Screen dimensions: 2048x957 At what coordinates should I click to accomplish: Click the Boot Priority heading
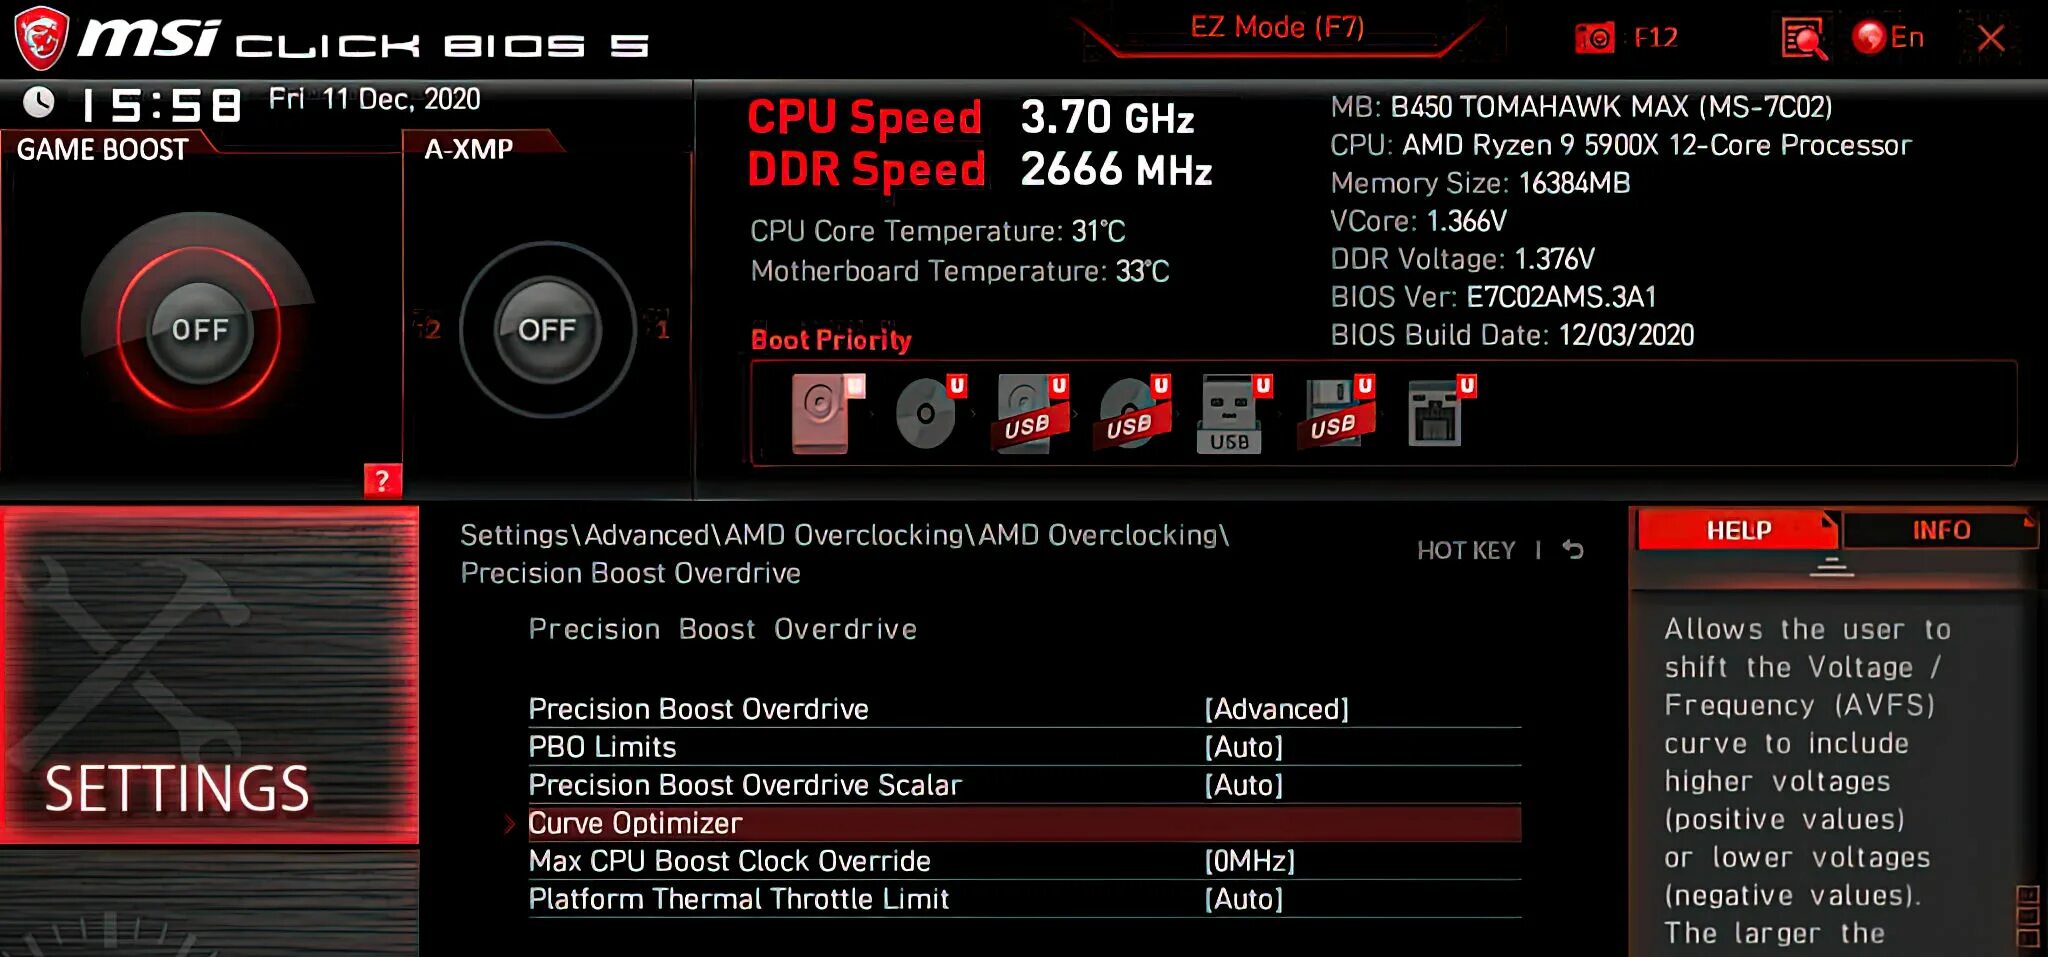point(831,340)
